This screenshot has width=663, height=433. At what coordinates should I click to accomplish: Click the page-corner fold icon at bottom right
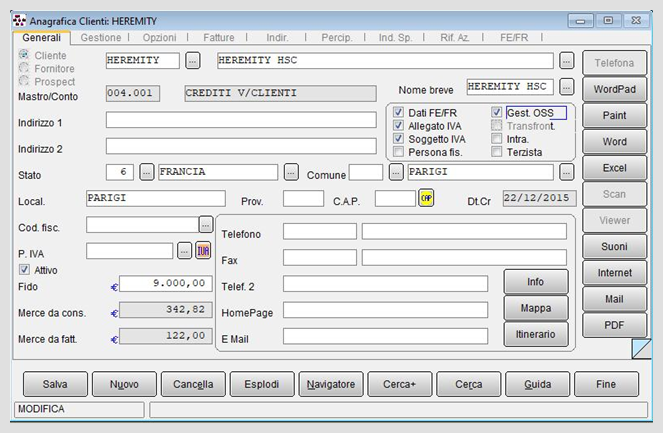click(641, 348)
